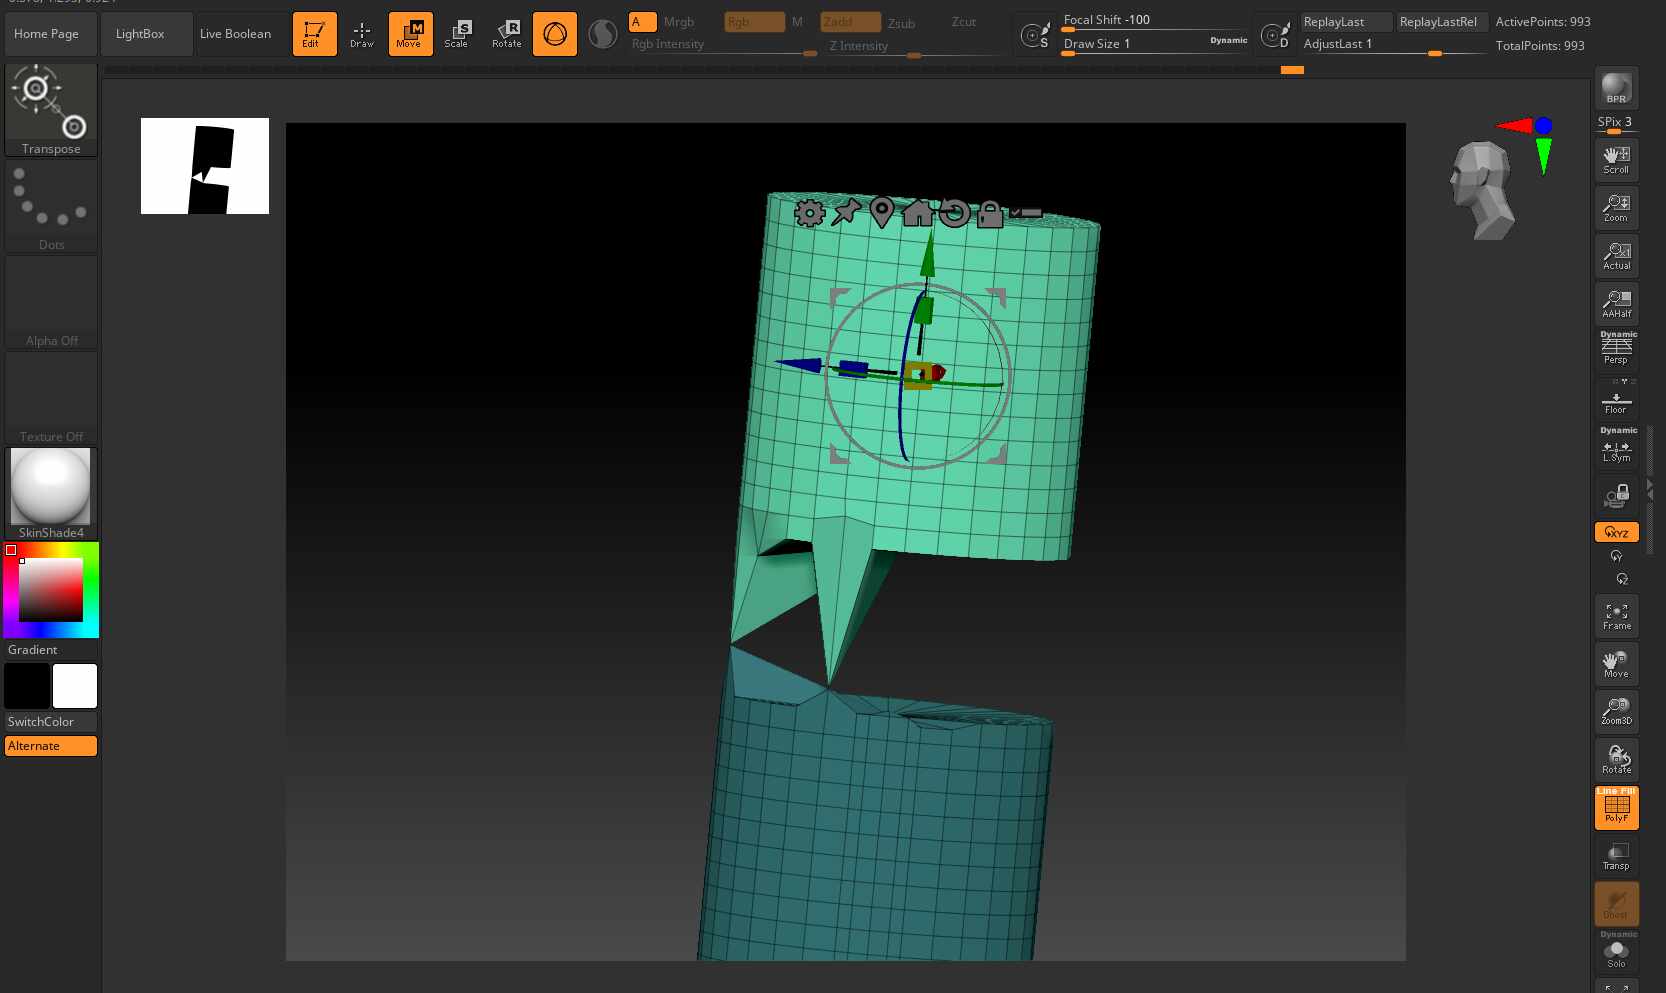Click the gizmo lock icon
The height and width of the screenshot is (993, 1666).
tap(989, 214)
